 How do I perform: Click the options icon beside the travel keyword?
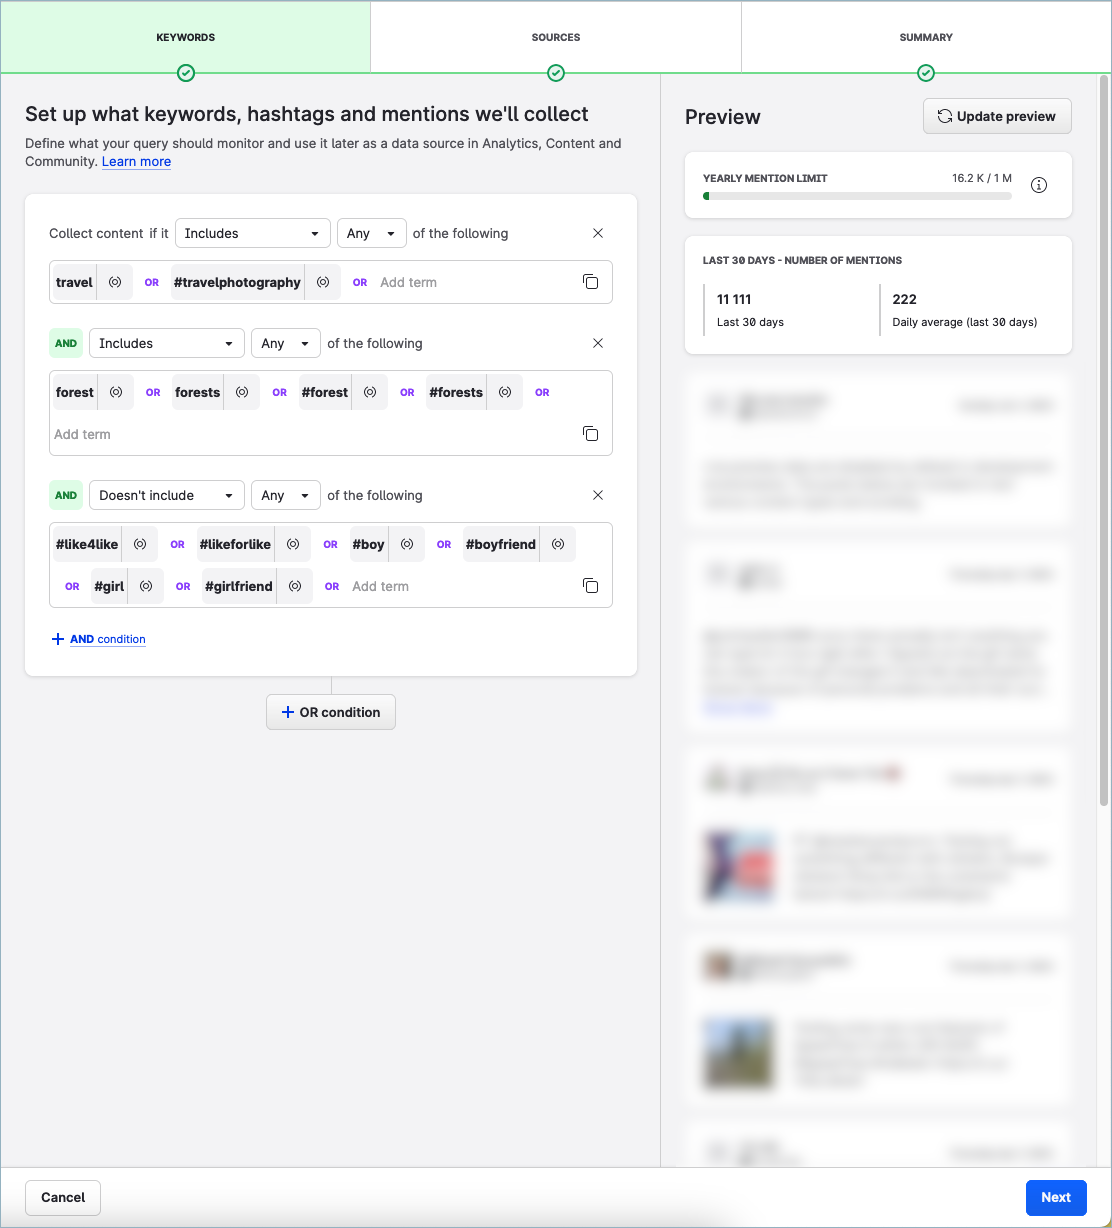coord(115,283)
